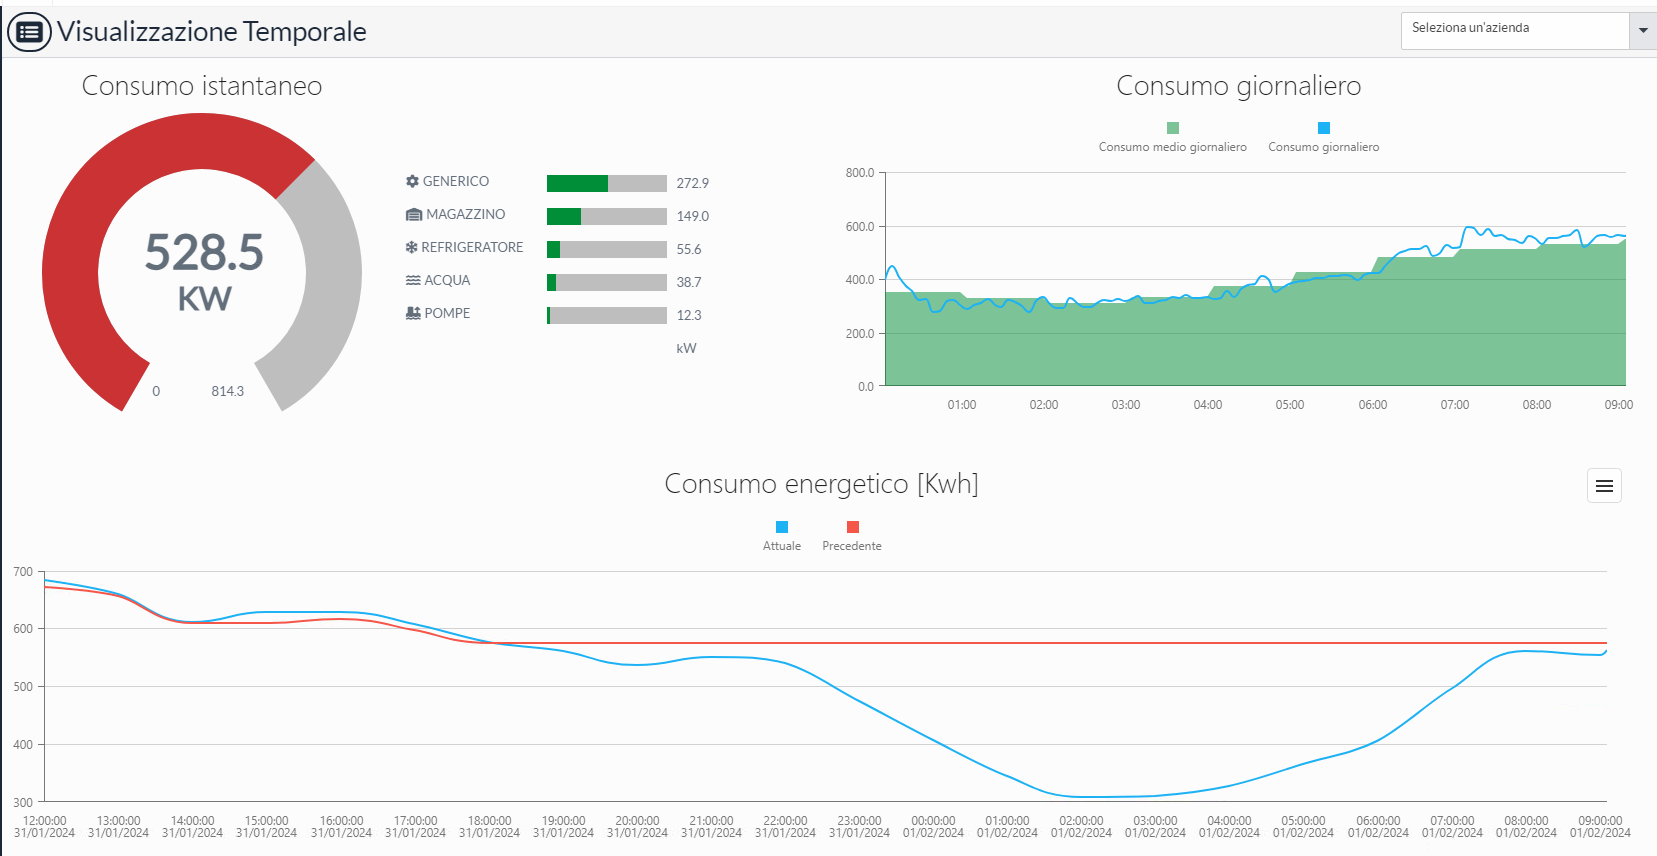This screenshot has height=856, width=1657.
Task: Click the POMPE progress bar
Action: (607, 315)
